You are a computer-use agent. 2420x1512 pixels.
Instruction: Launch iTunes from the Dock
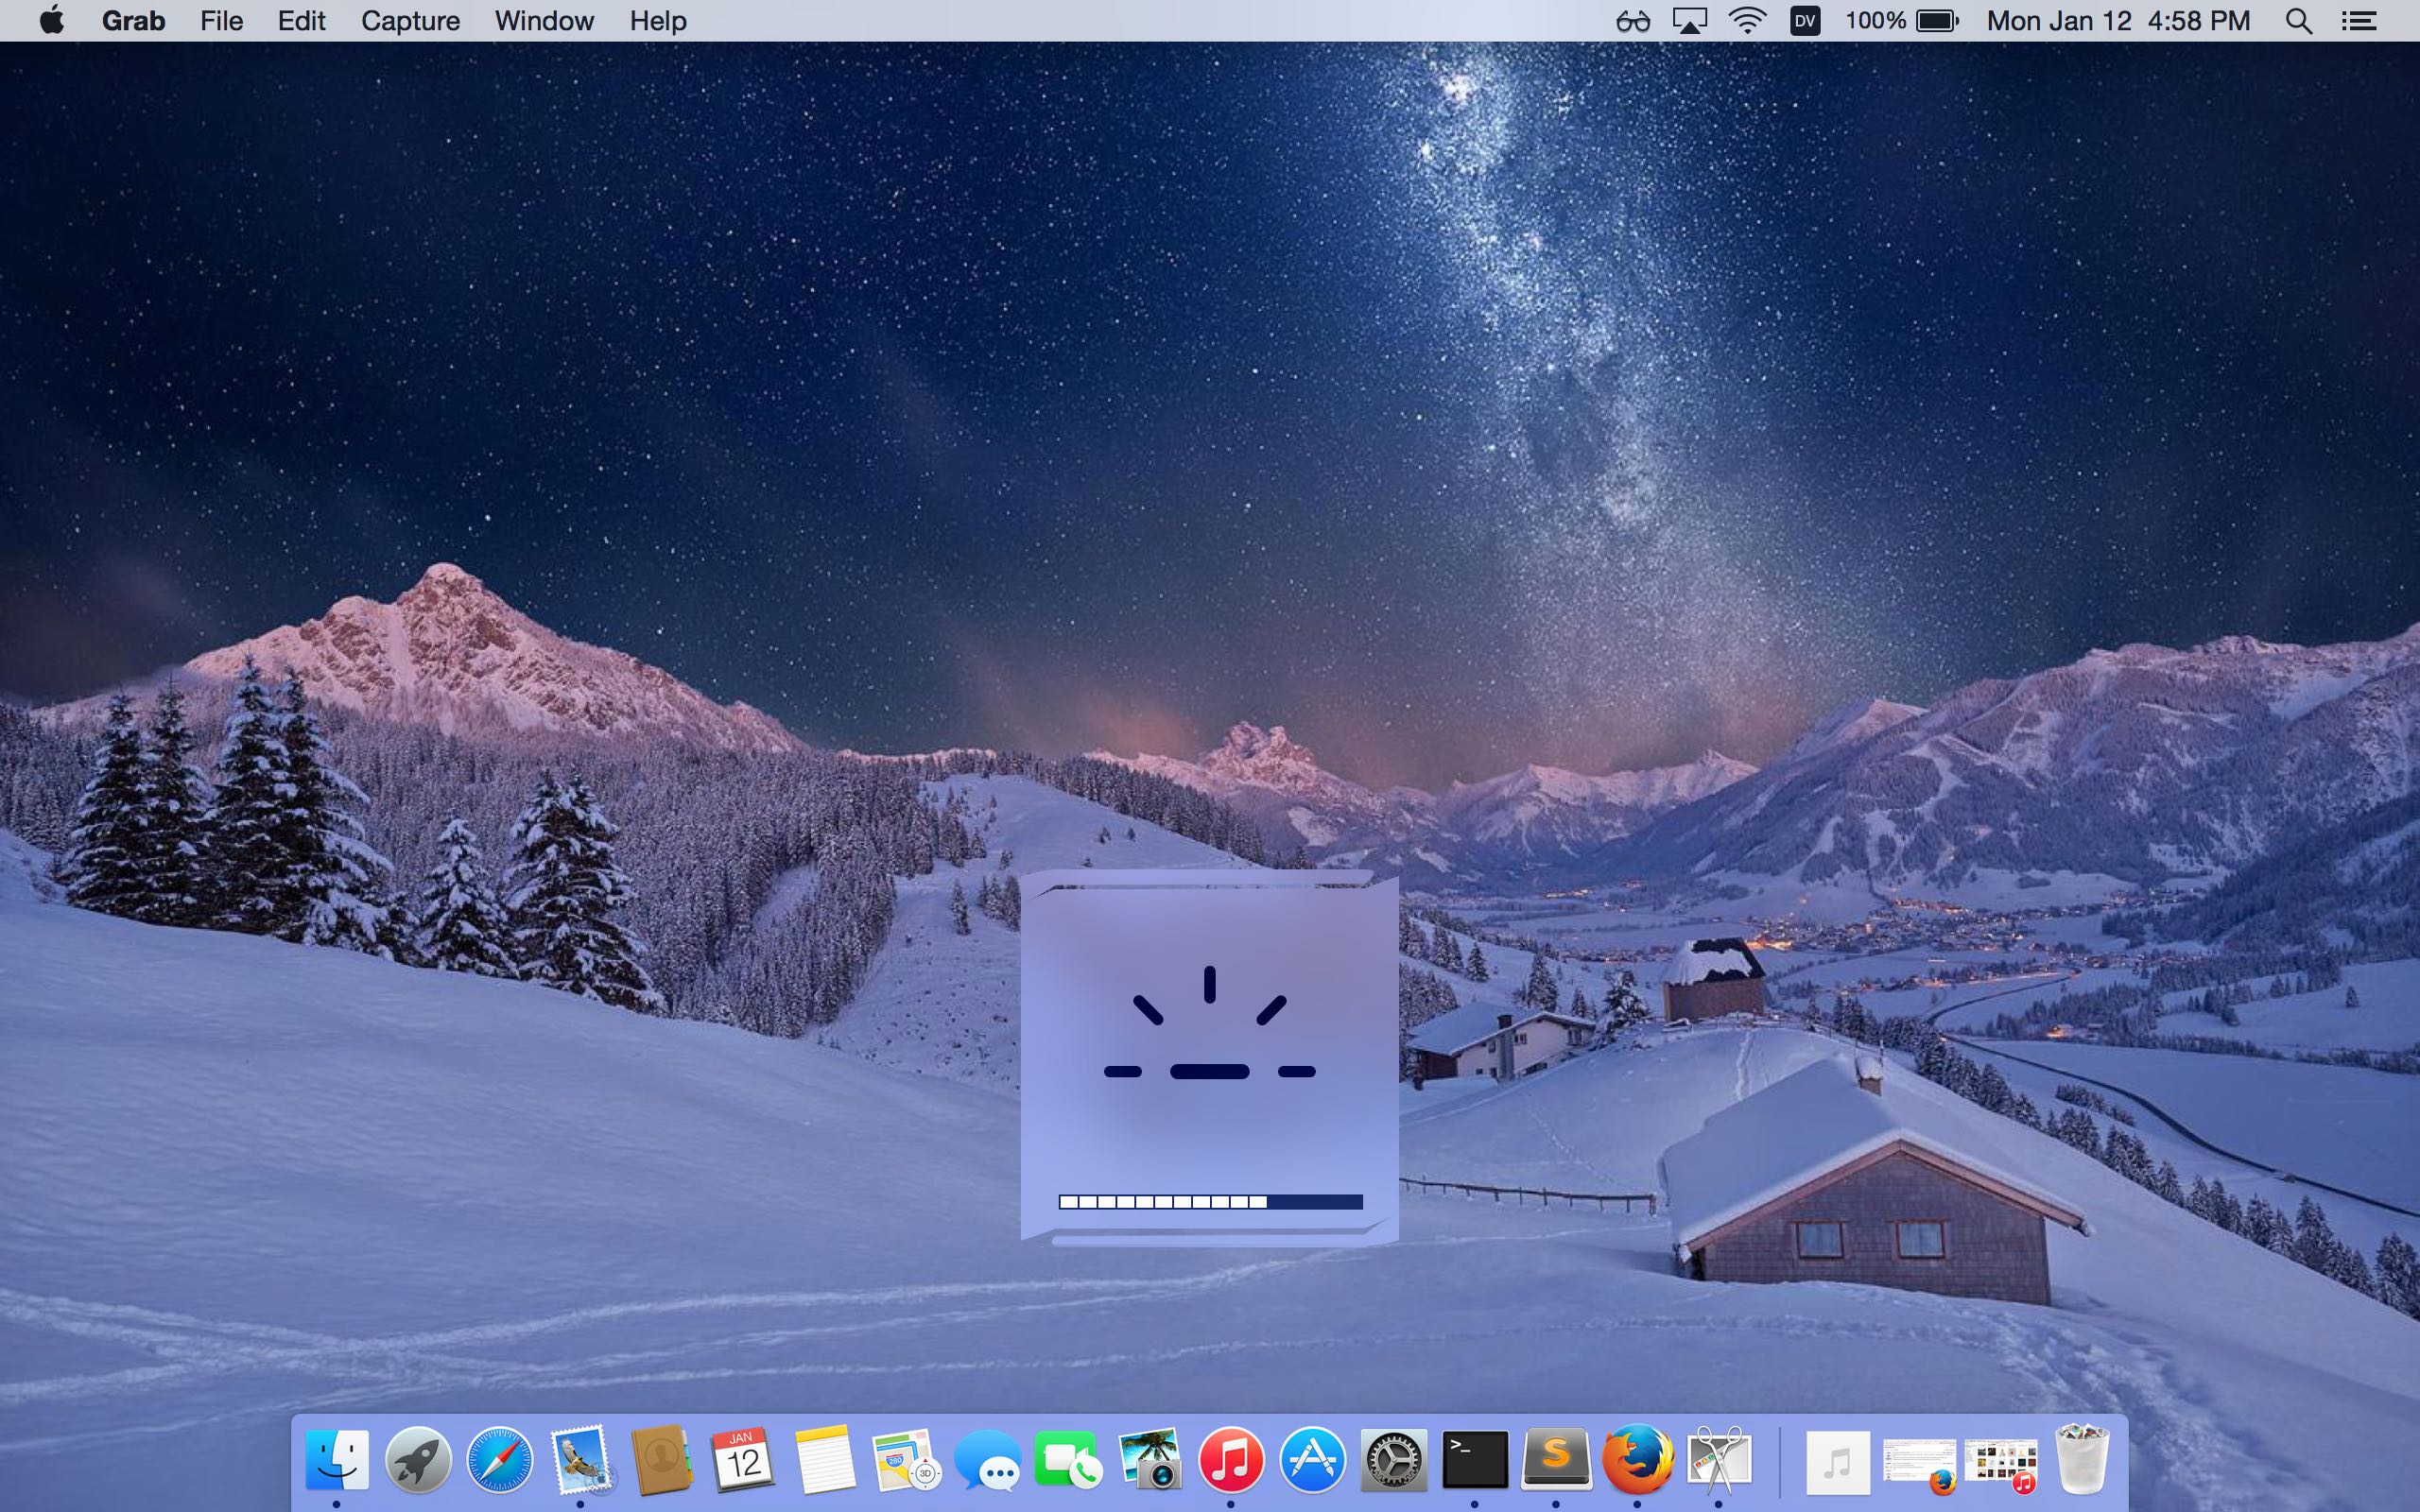(1230, 1460)
